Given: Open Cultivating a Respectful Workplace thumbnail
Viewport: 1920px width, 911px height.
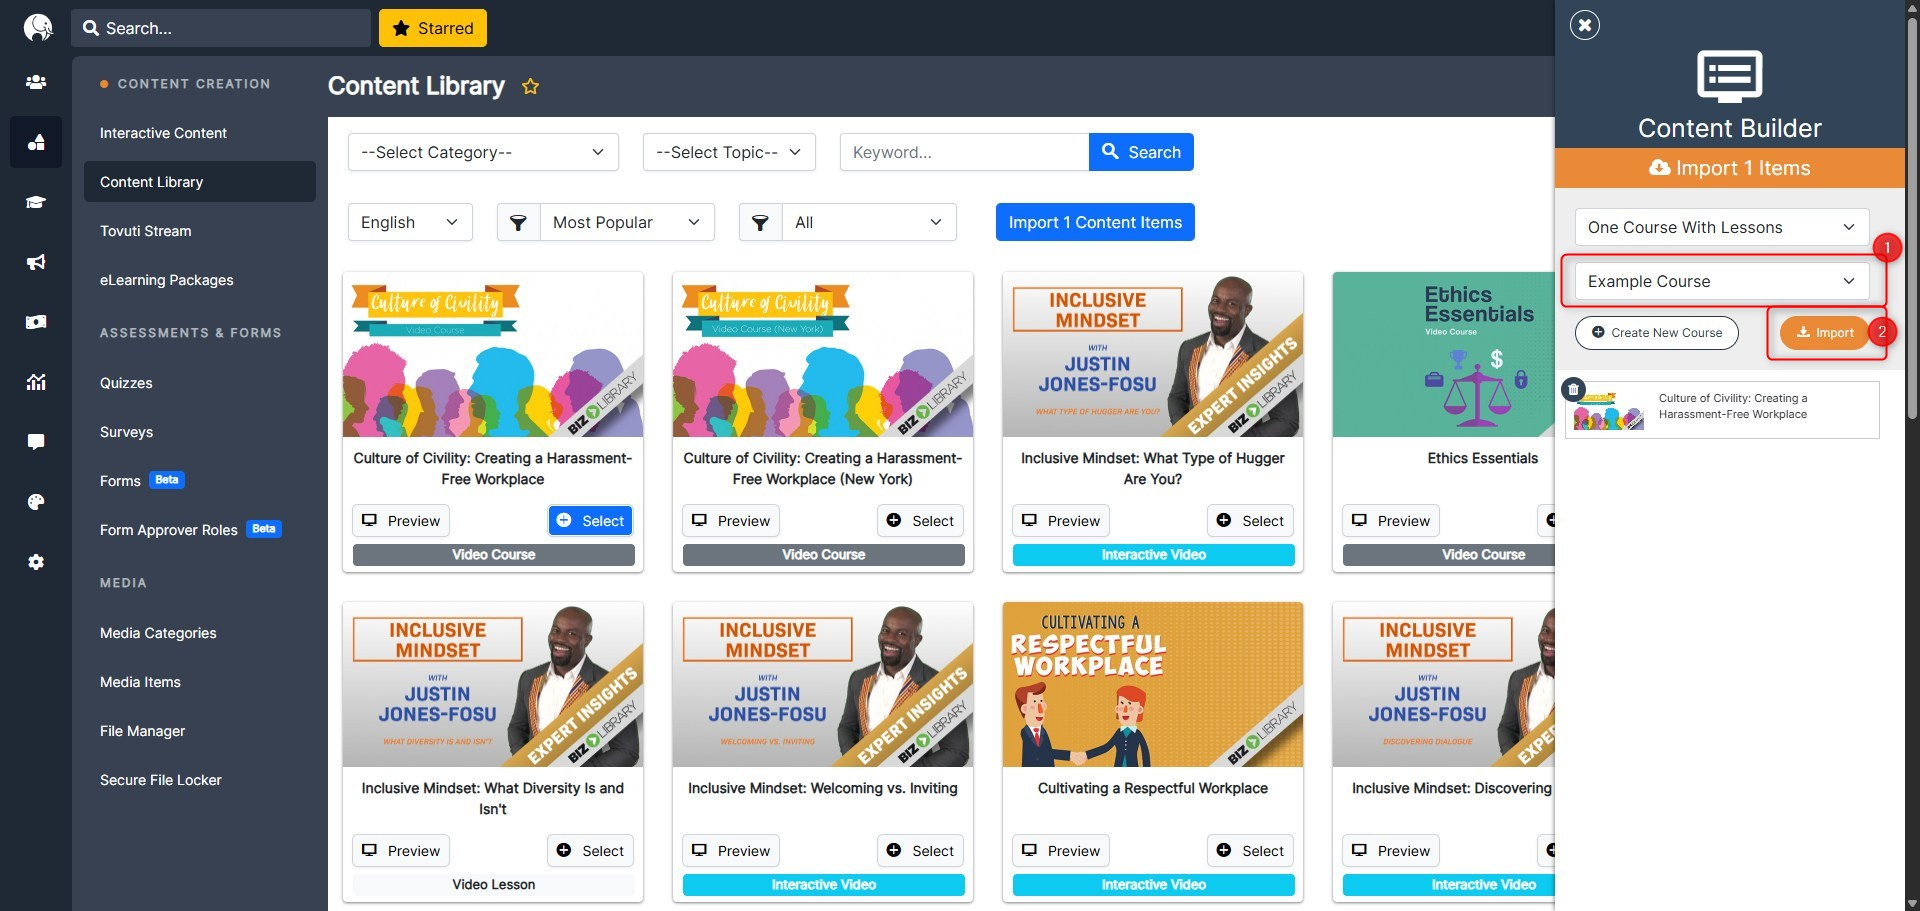Looking at the screenshot, I should tap(1153, 684).
